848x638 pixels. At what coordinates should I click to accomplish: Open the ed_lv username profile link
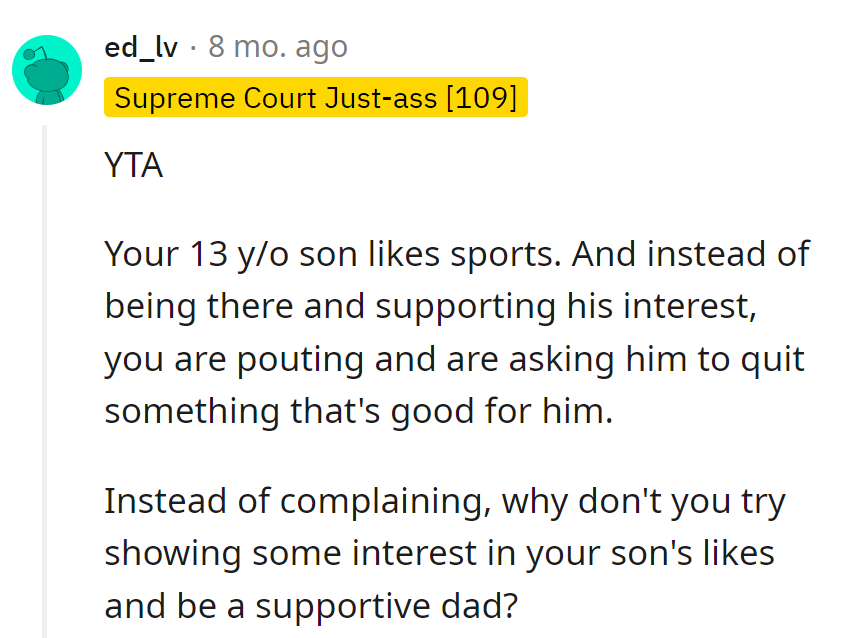[x=140, y=46]
